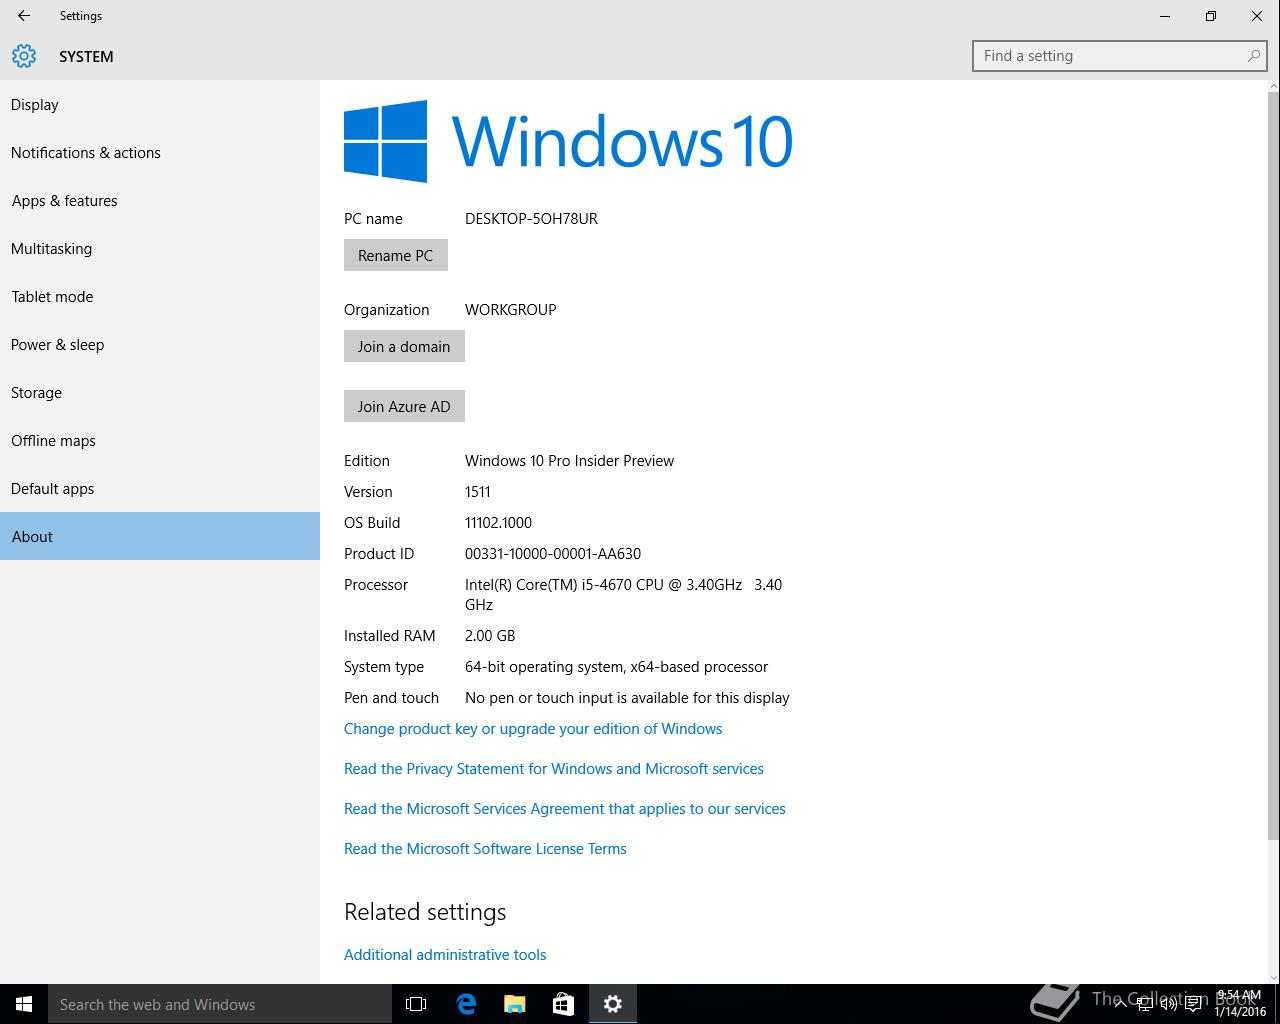
Task: Click the Related settings heading
Action: [425, 912]
